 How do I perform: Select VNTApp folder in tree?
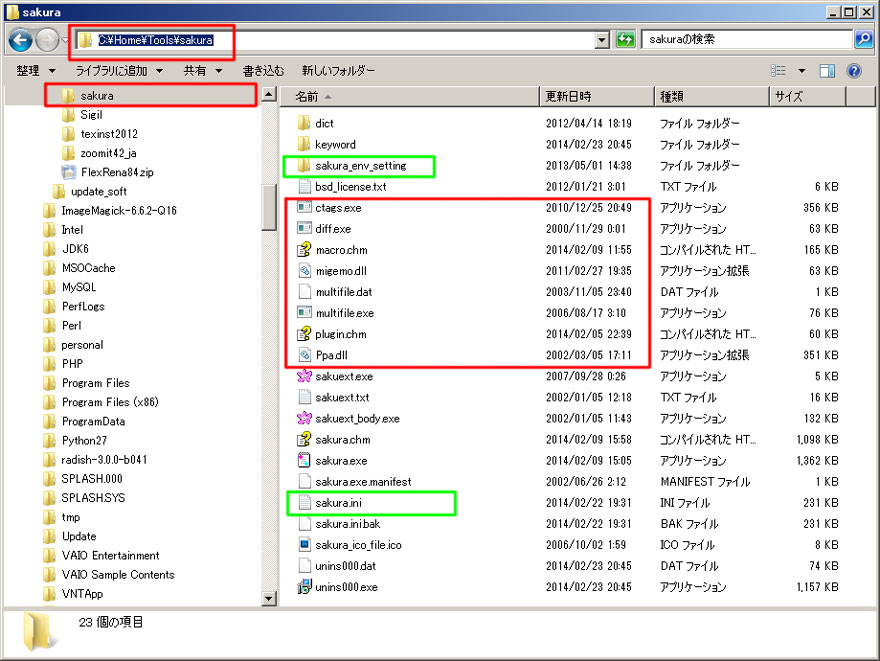click(82, 594)
